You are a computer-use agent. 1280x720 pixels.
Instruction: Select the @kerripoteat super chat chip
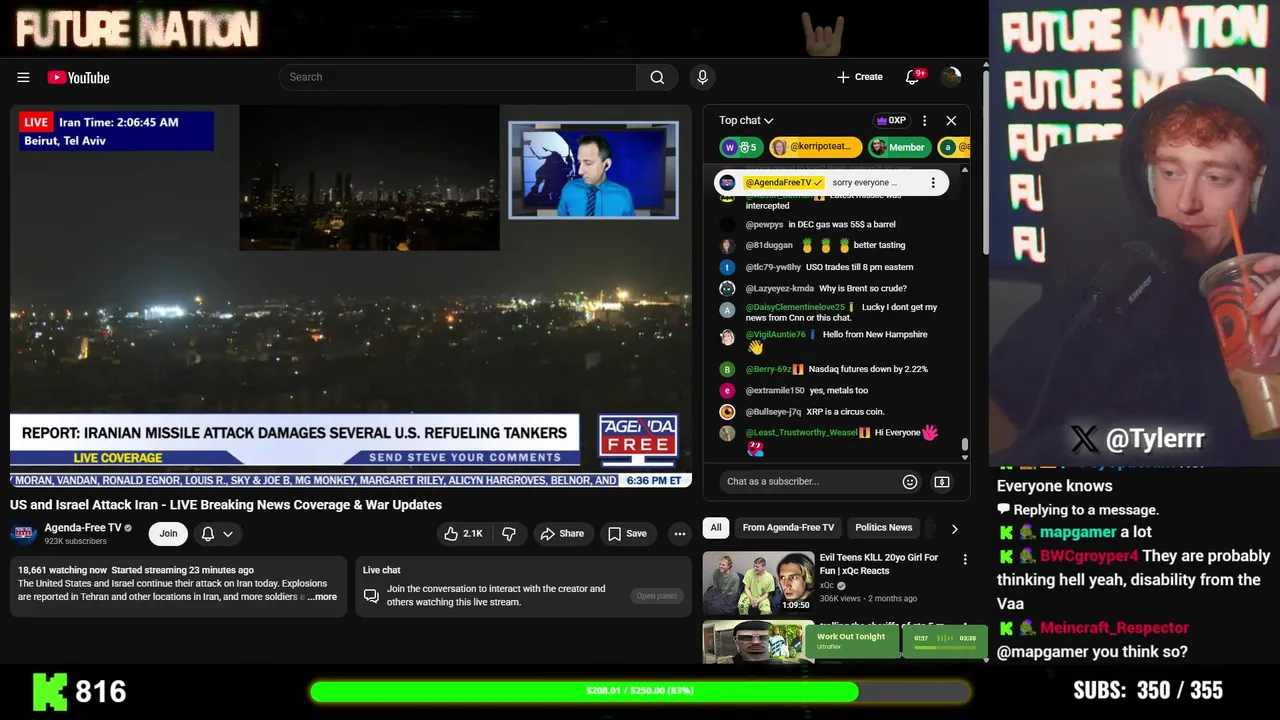[x=815, y=147]
